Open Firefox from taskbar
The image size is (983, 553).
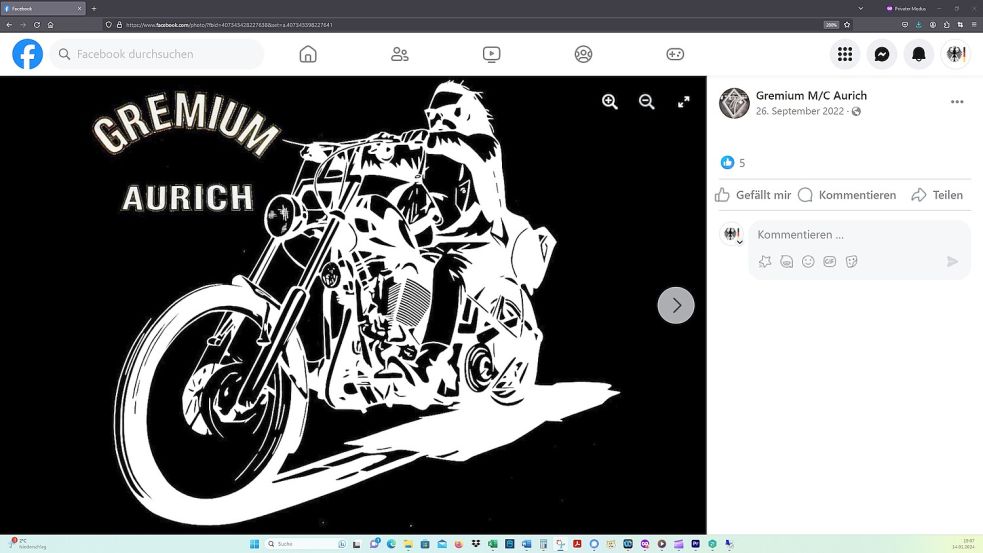click(x=459, y=544)
